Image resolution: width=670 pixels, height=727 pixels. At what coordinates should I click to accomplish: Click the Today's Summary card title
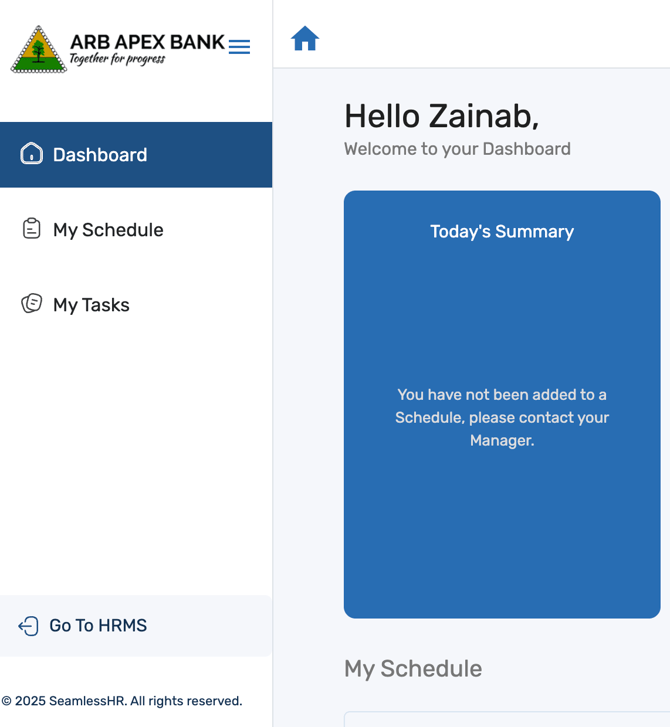pyautogui.click(x=502, y=232)
